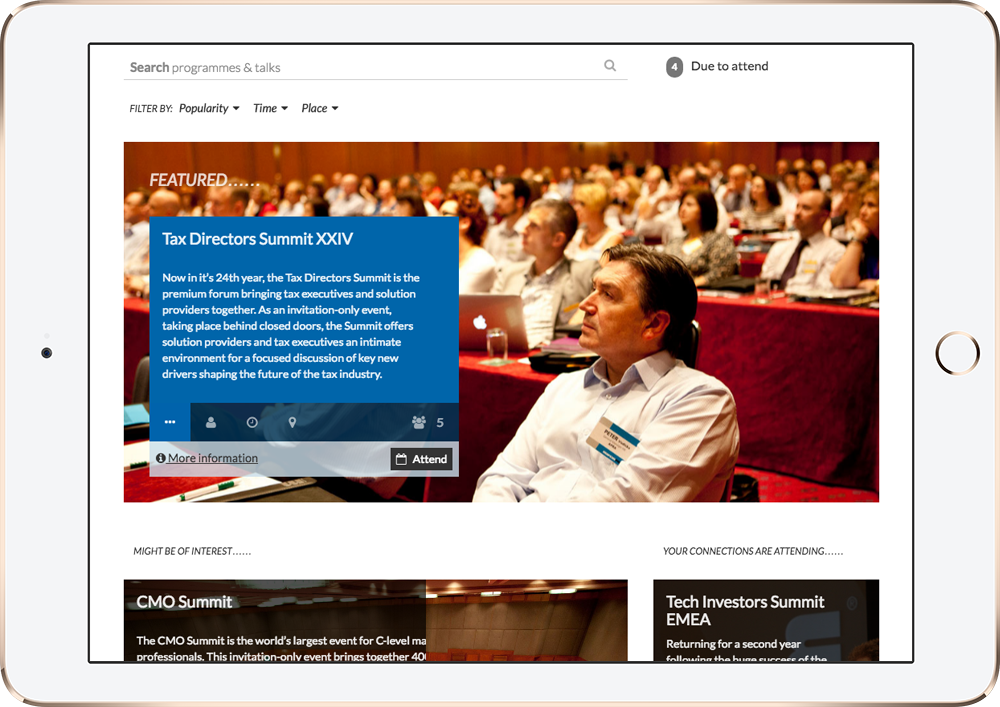Open the Due to attend list
Viewport: 1000px width, 707px height.
point(729,67)
